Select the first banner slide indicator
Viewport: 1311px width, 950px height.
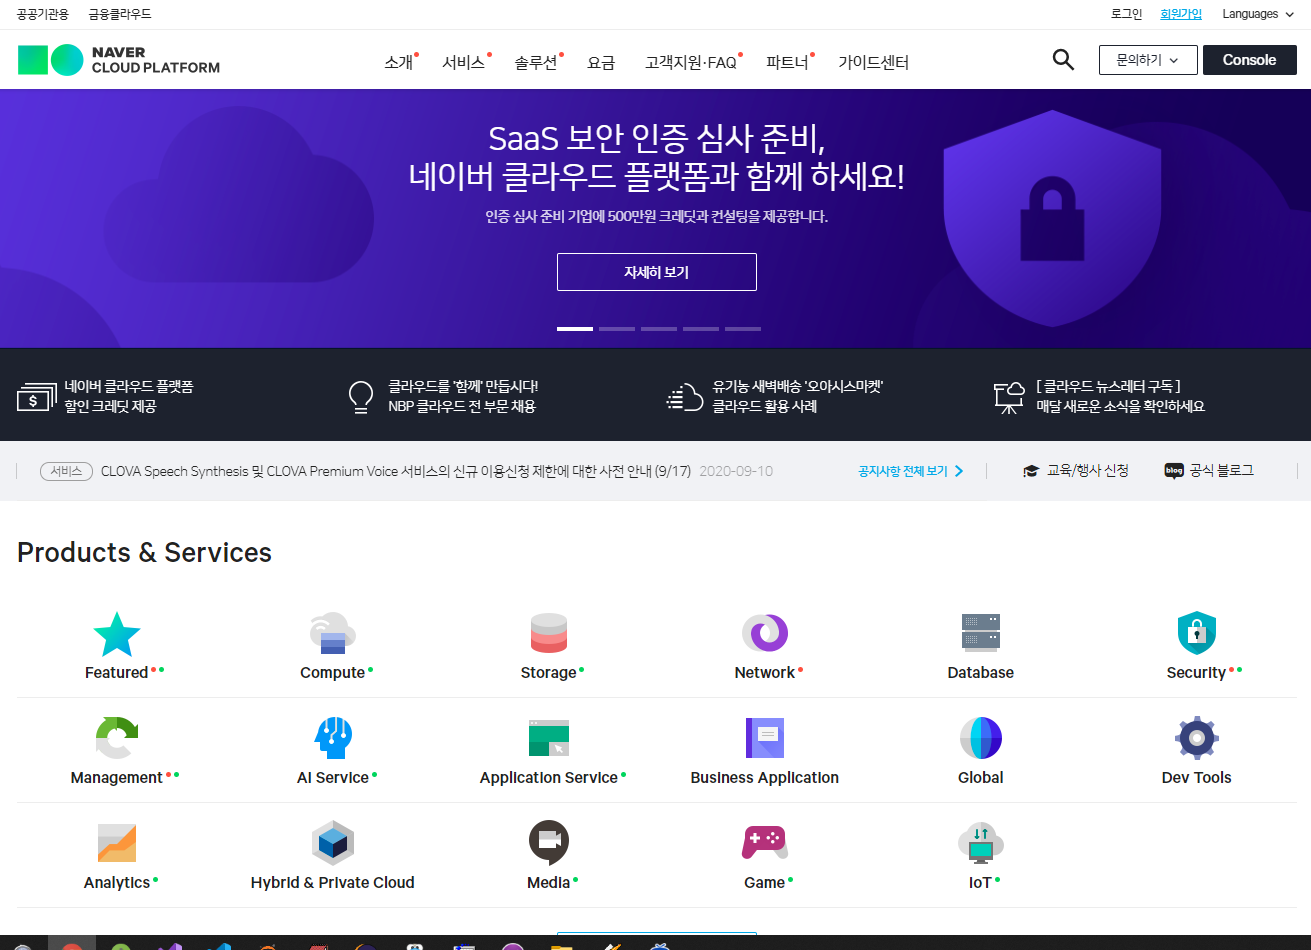coord(575,328)
